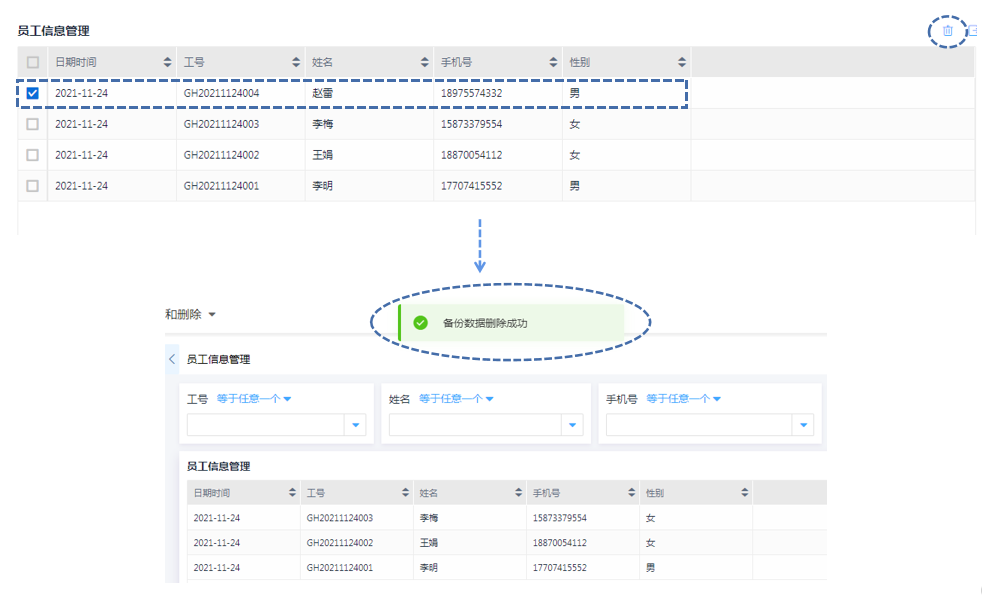Open the 工号 等于任意一个 condition dropdown
The height and width of the screenshot is (600, 982).
(254, 399)
